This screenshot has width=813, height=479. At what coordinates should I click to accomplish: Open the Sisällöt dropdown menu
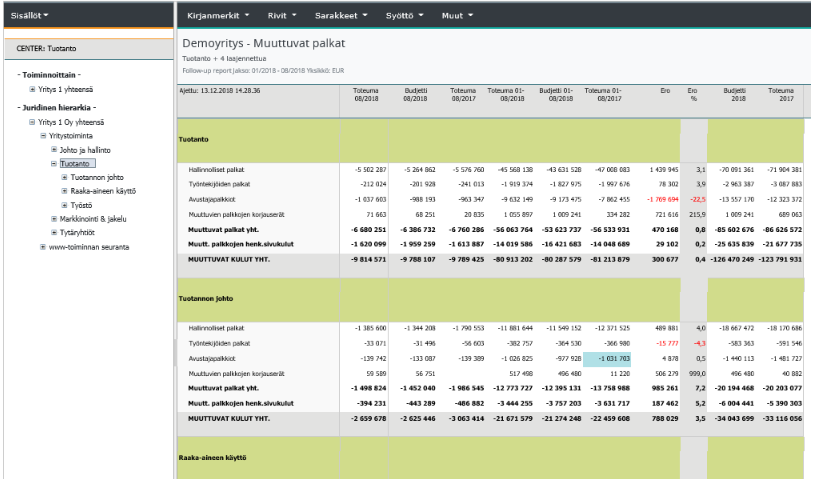[29, 16]
